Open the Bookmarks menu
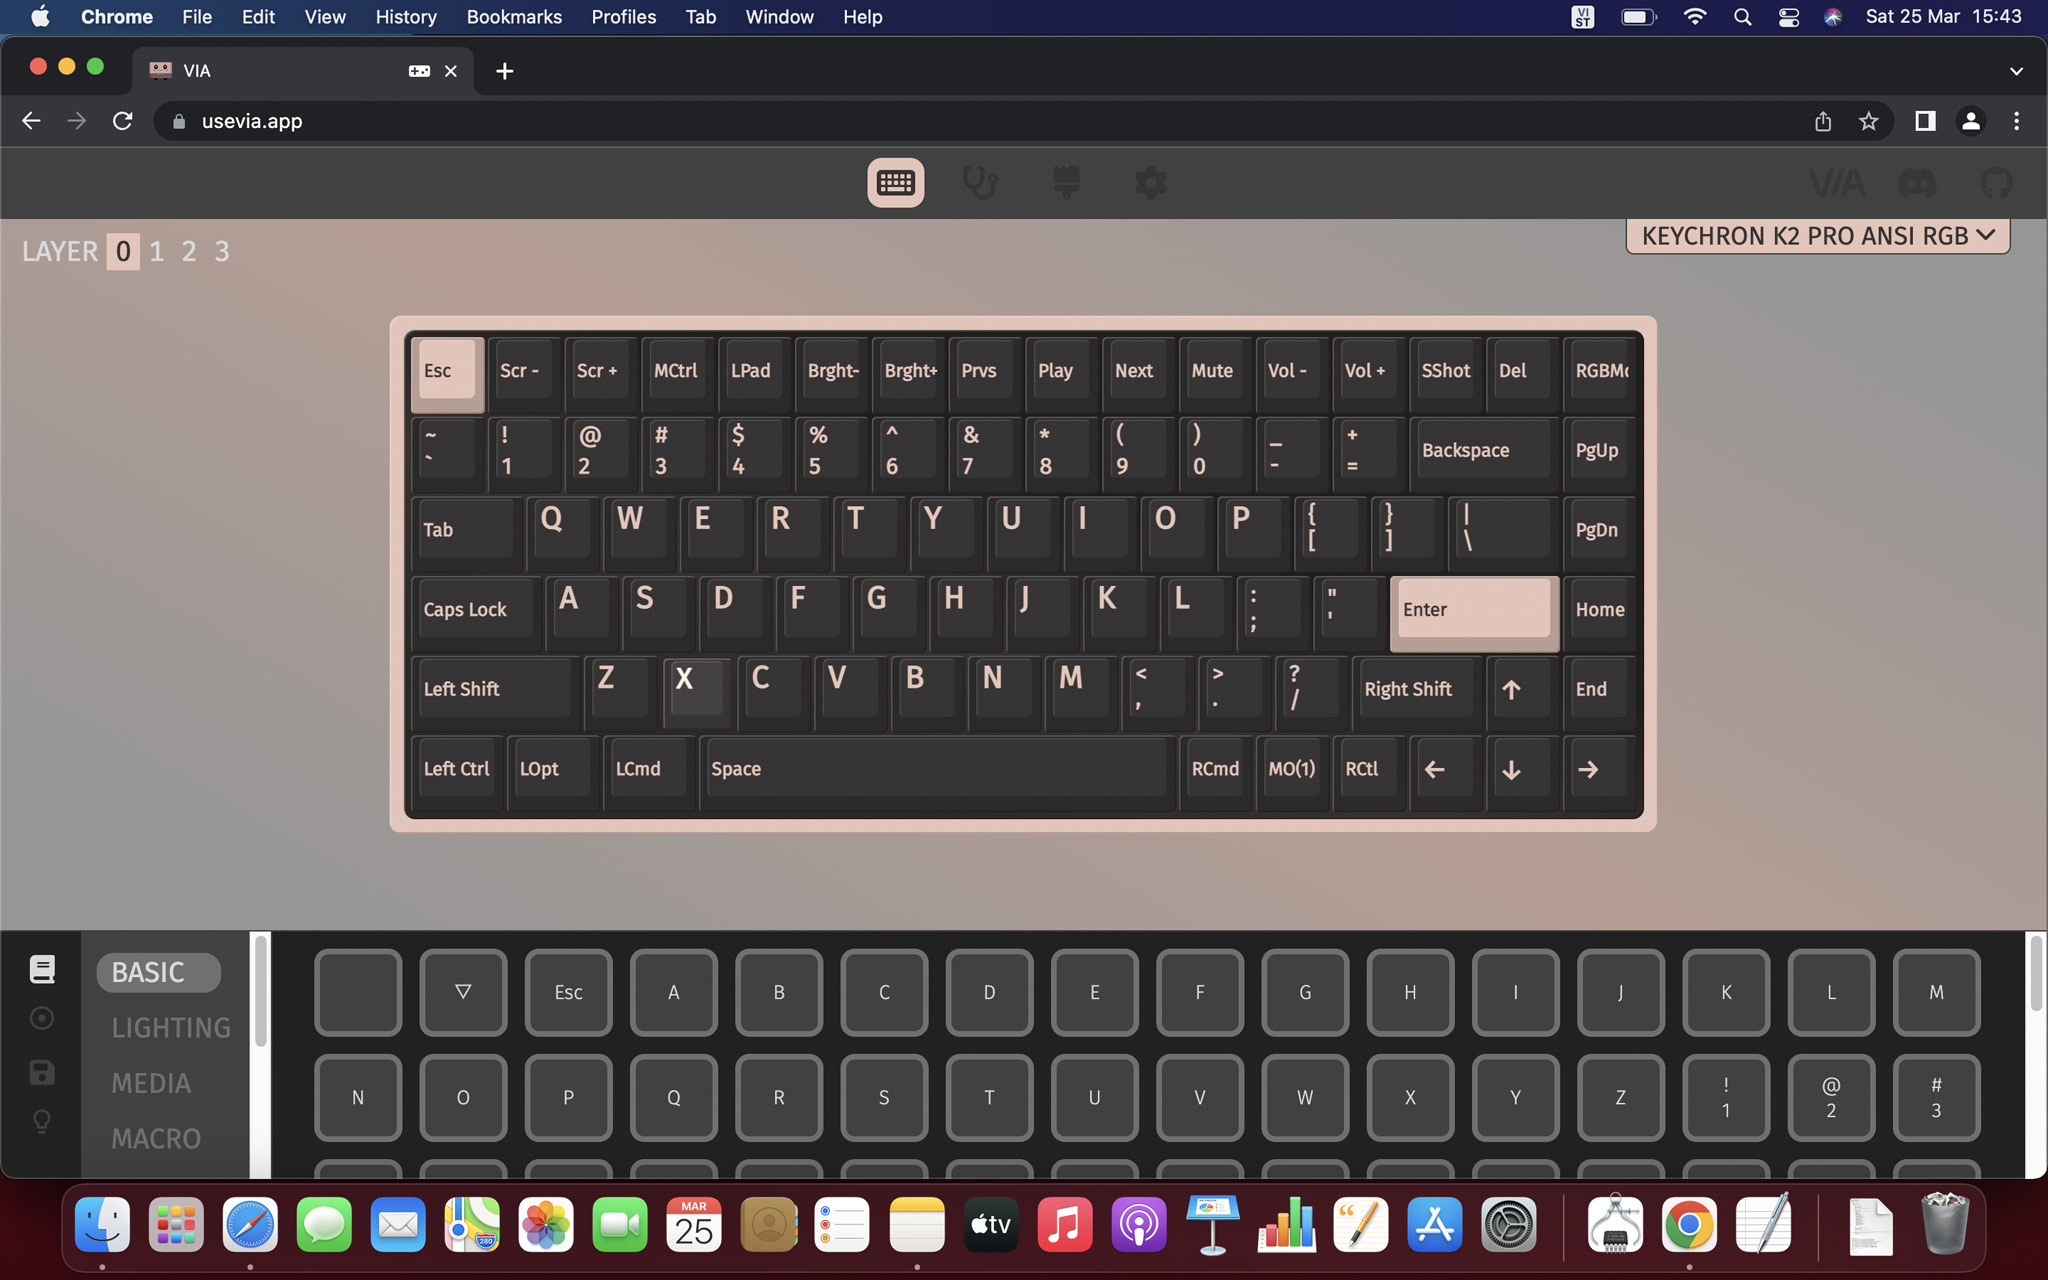This screenshot has height=1280, width=2048. (x=514, y=17)
